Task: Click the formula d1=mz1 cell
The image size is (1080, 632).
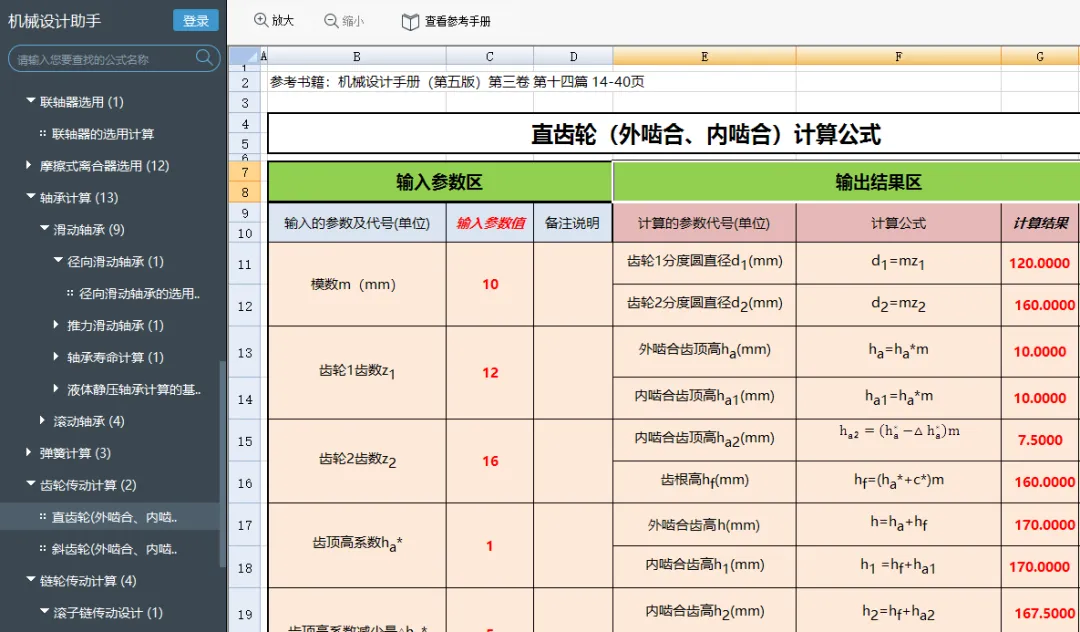Action: click(x=899, y=263)
